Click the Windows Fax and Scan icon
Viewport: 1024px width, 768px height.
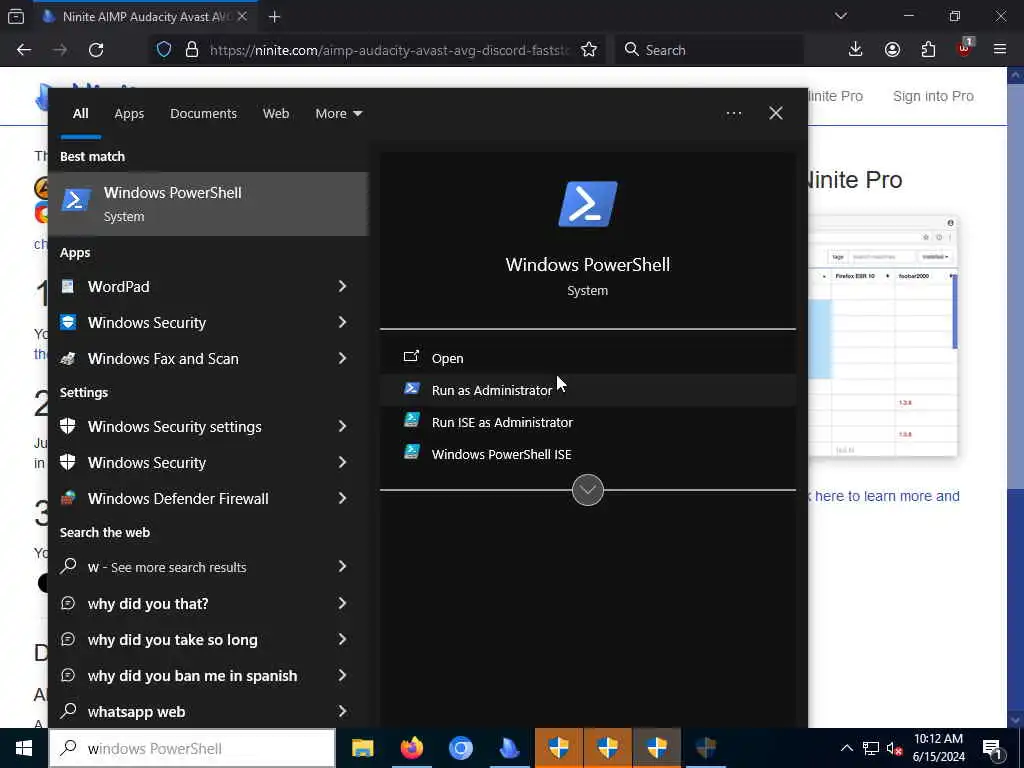coord(68,358)
